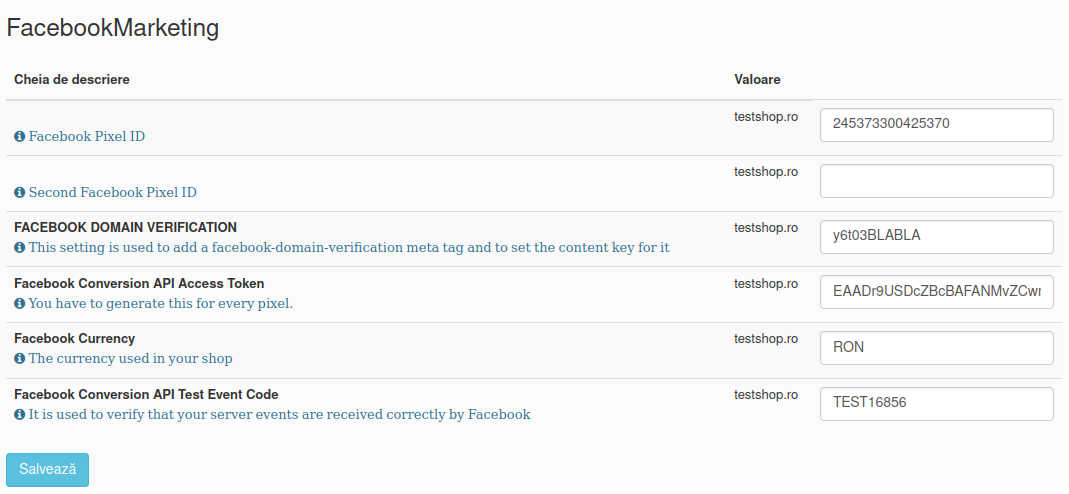Screen dimensions: 1069x494
Task: Click the FacebookMarketing page heading
Action: pos(112,28)
